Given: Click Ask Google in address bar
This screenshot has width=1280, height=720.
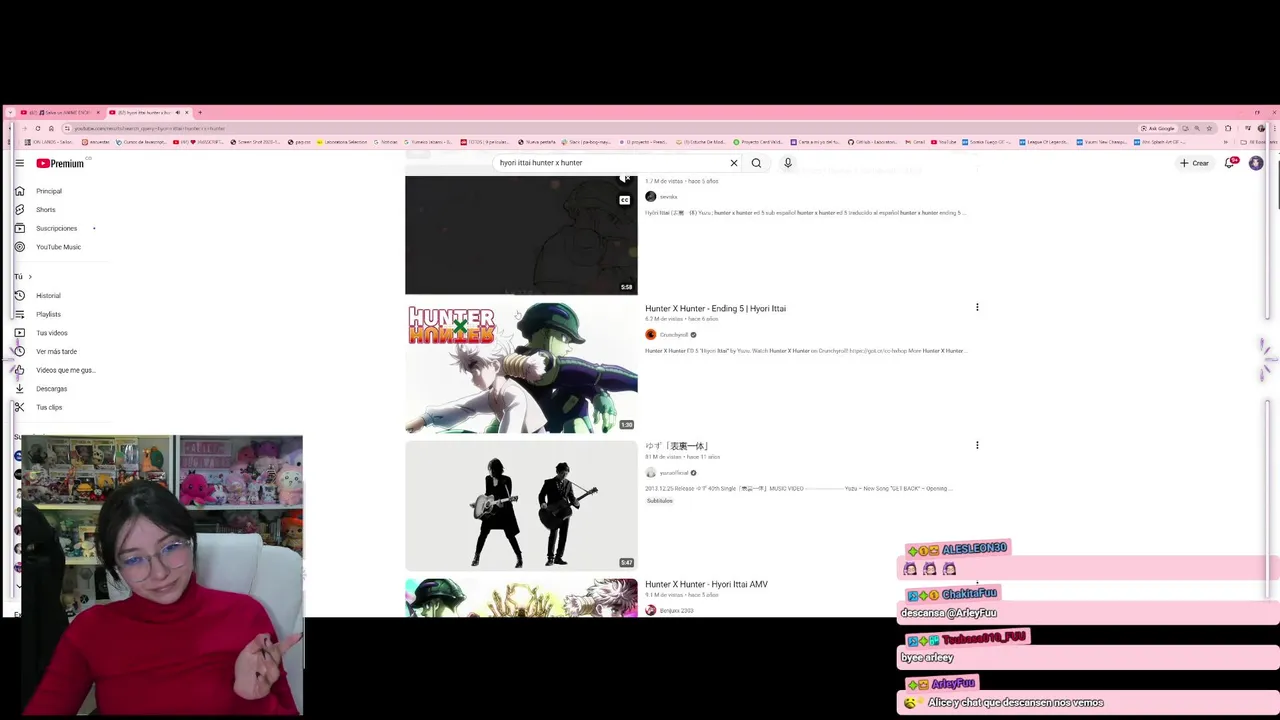Looking at the screenshot, I should coord(1158,128).
